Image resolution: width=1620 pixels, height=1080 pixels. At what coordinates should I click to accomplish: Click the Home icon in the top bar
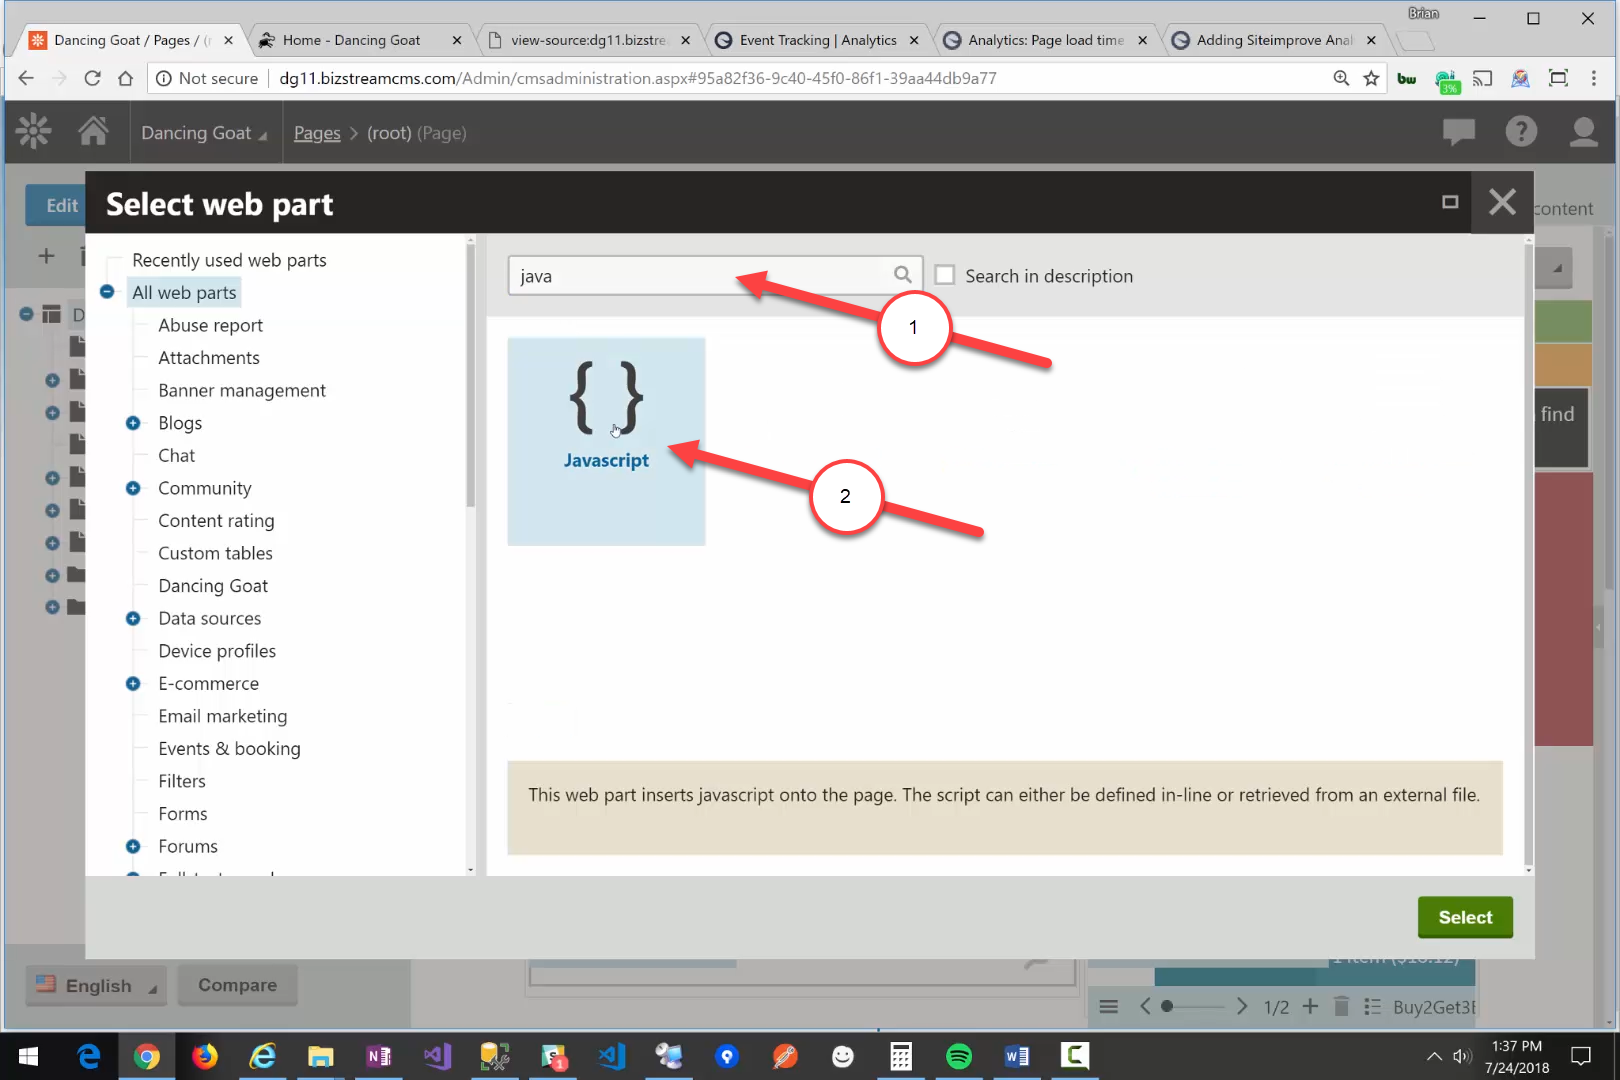[x=94, y=131]
